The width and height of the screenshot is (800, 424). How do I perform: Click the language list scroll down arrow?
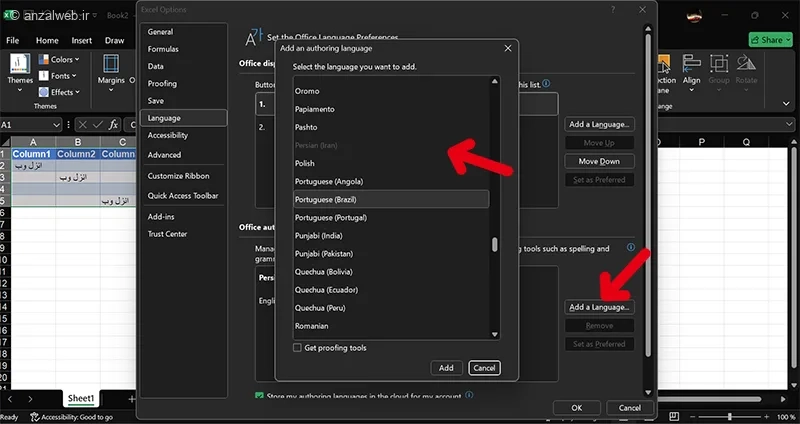point(494,335)
